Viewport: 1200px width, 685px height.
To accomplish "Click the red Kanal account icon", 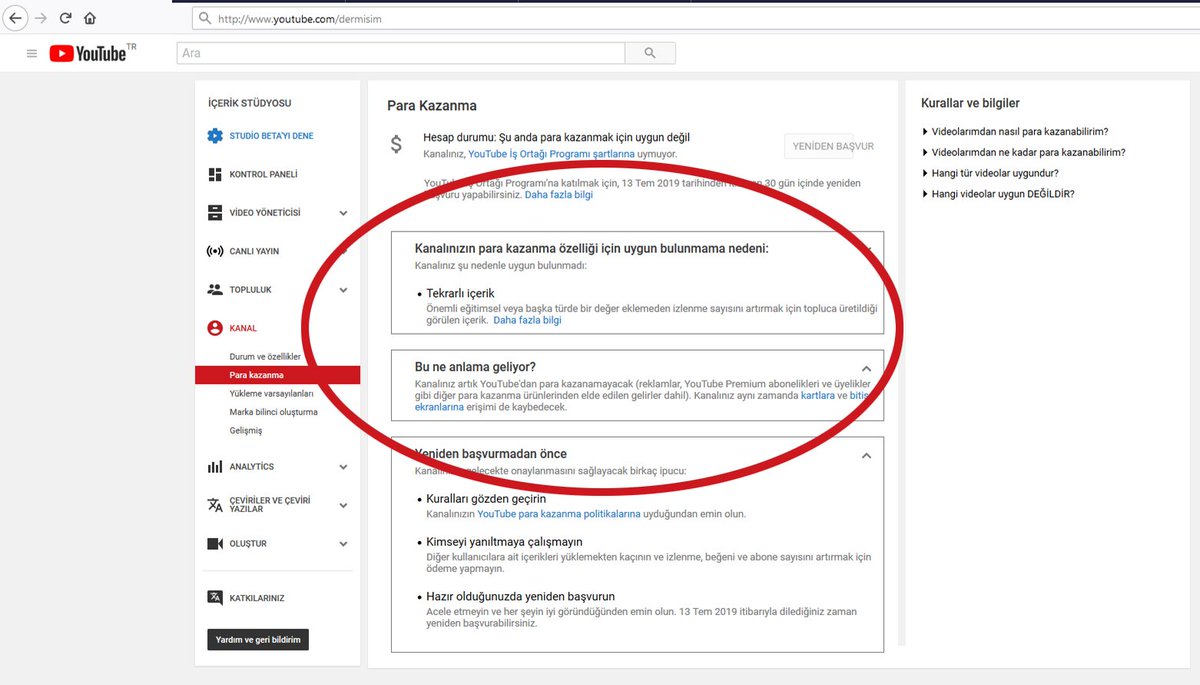I will click(215, 328).
